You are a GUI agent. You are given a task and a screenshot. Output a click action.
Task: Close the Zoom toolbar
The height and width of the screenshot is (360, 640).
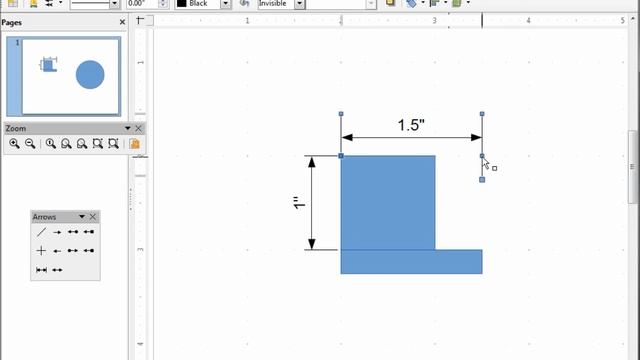138,129
